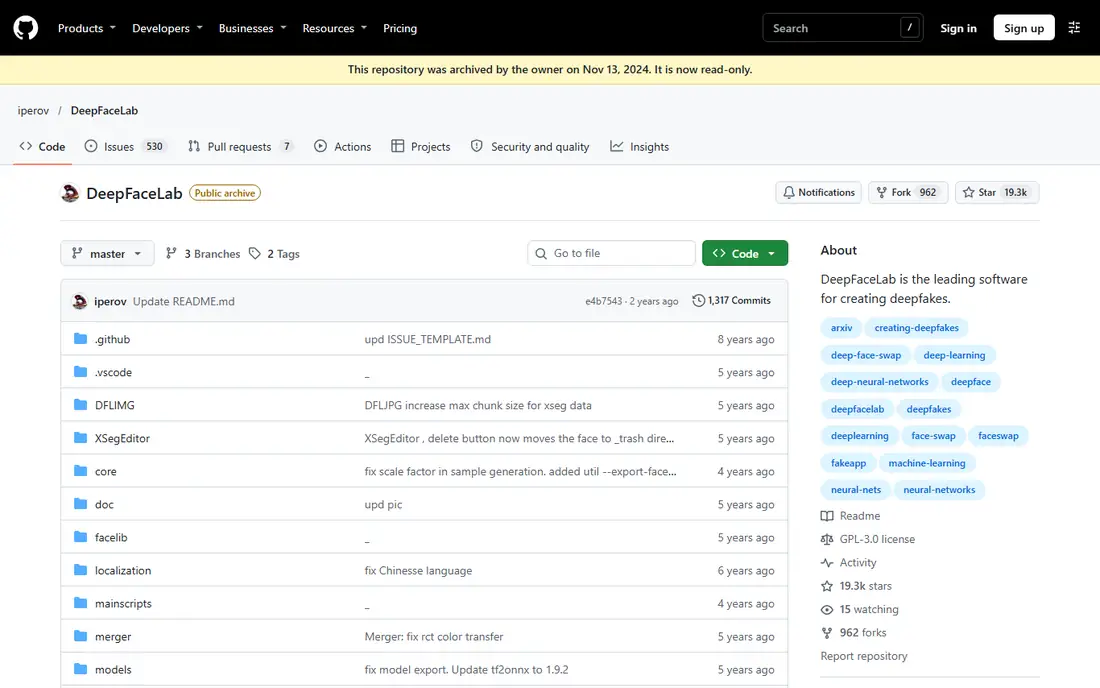This screenshot has height=688, width=1100.
Task: Expand the Resources menu
Action: [335, 28]
